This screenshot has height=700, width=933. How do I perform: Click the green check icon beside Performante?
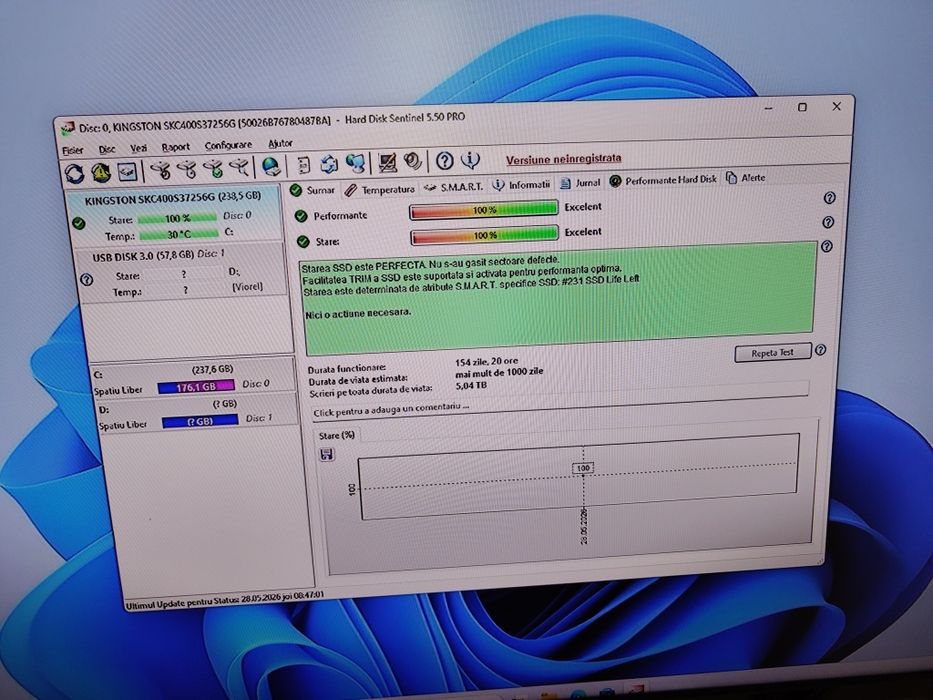[x=301, y=216]
